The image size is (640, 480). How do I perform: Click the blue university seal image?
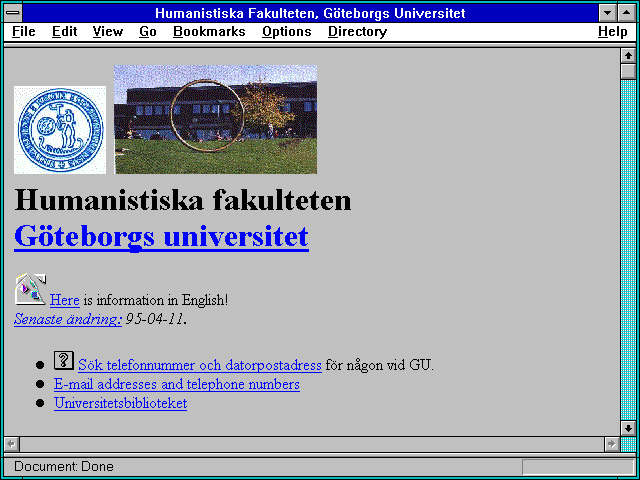[x=60, y=130]
